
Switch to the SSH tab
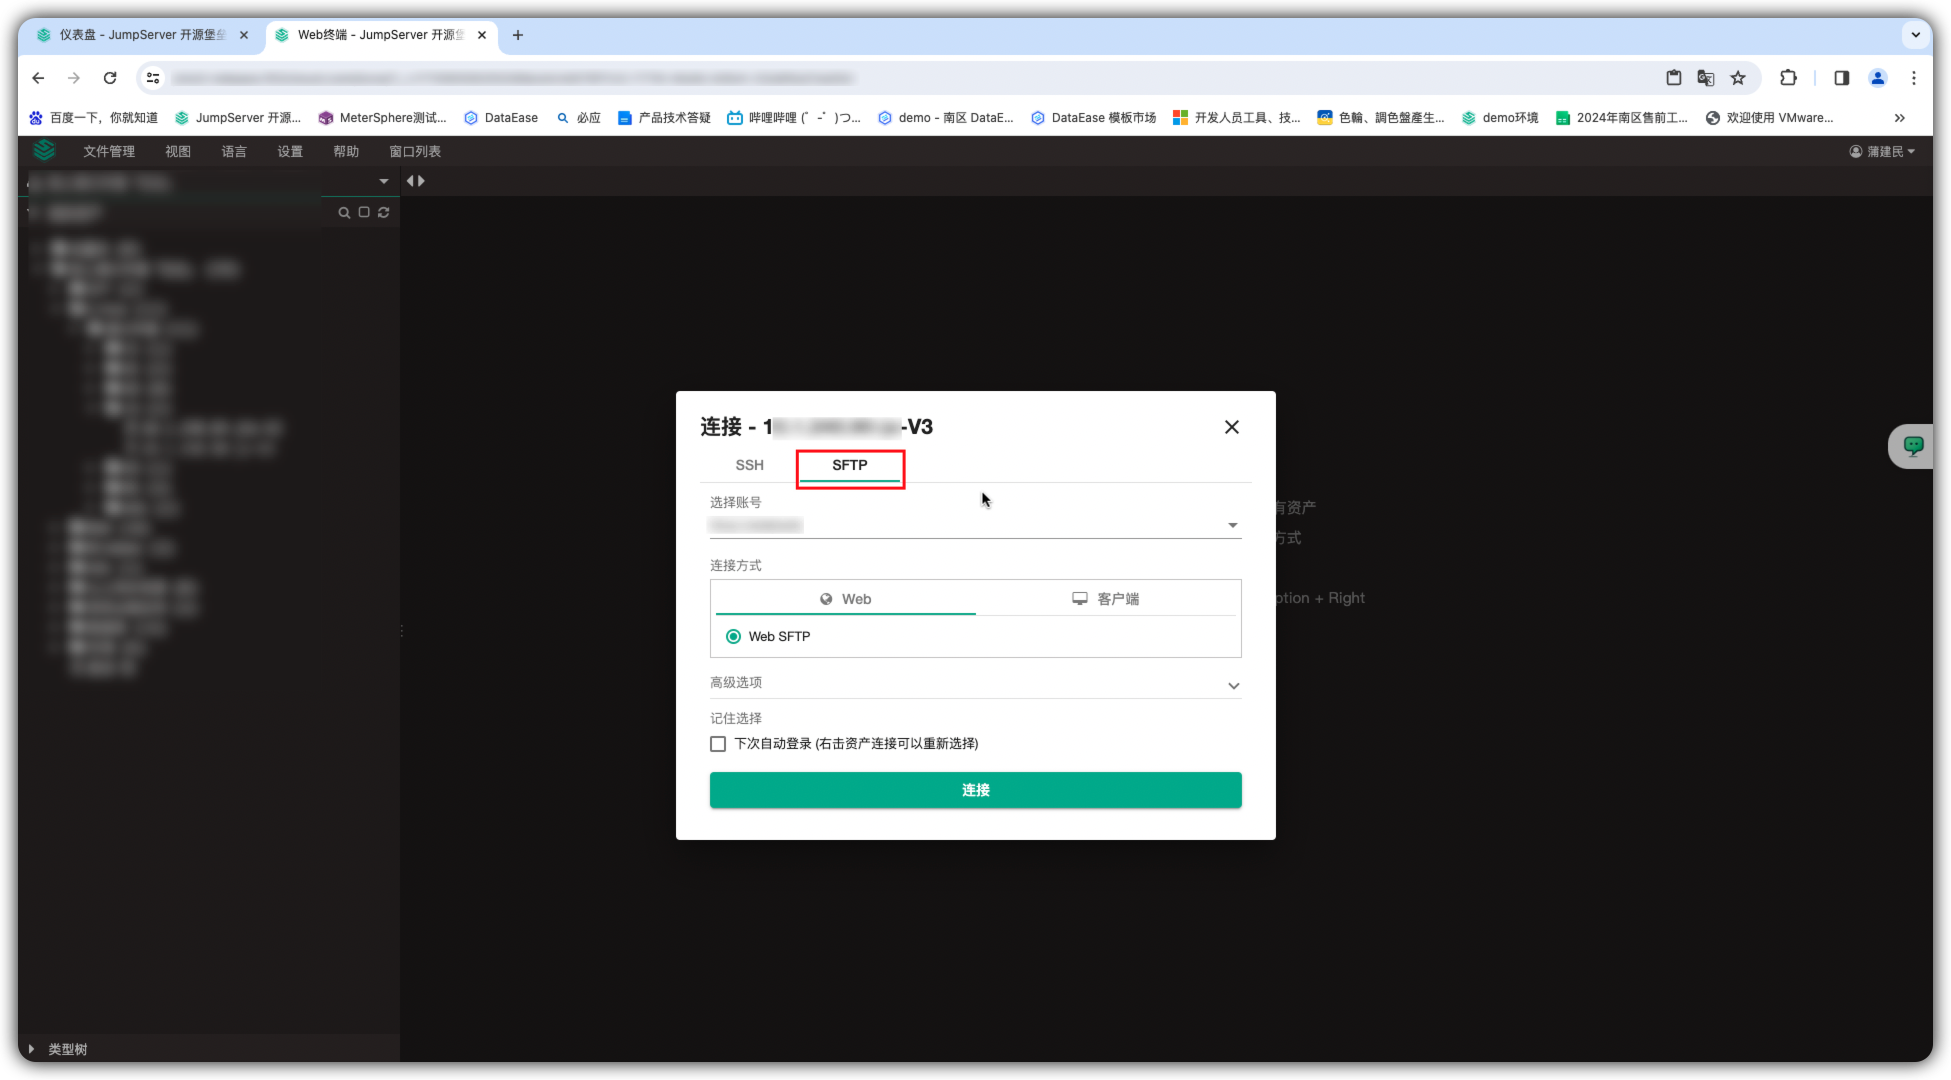pos(749,466)
